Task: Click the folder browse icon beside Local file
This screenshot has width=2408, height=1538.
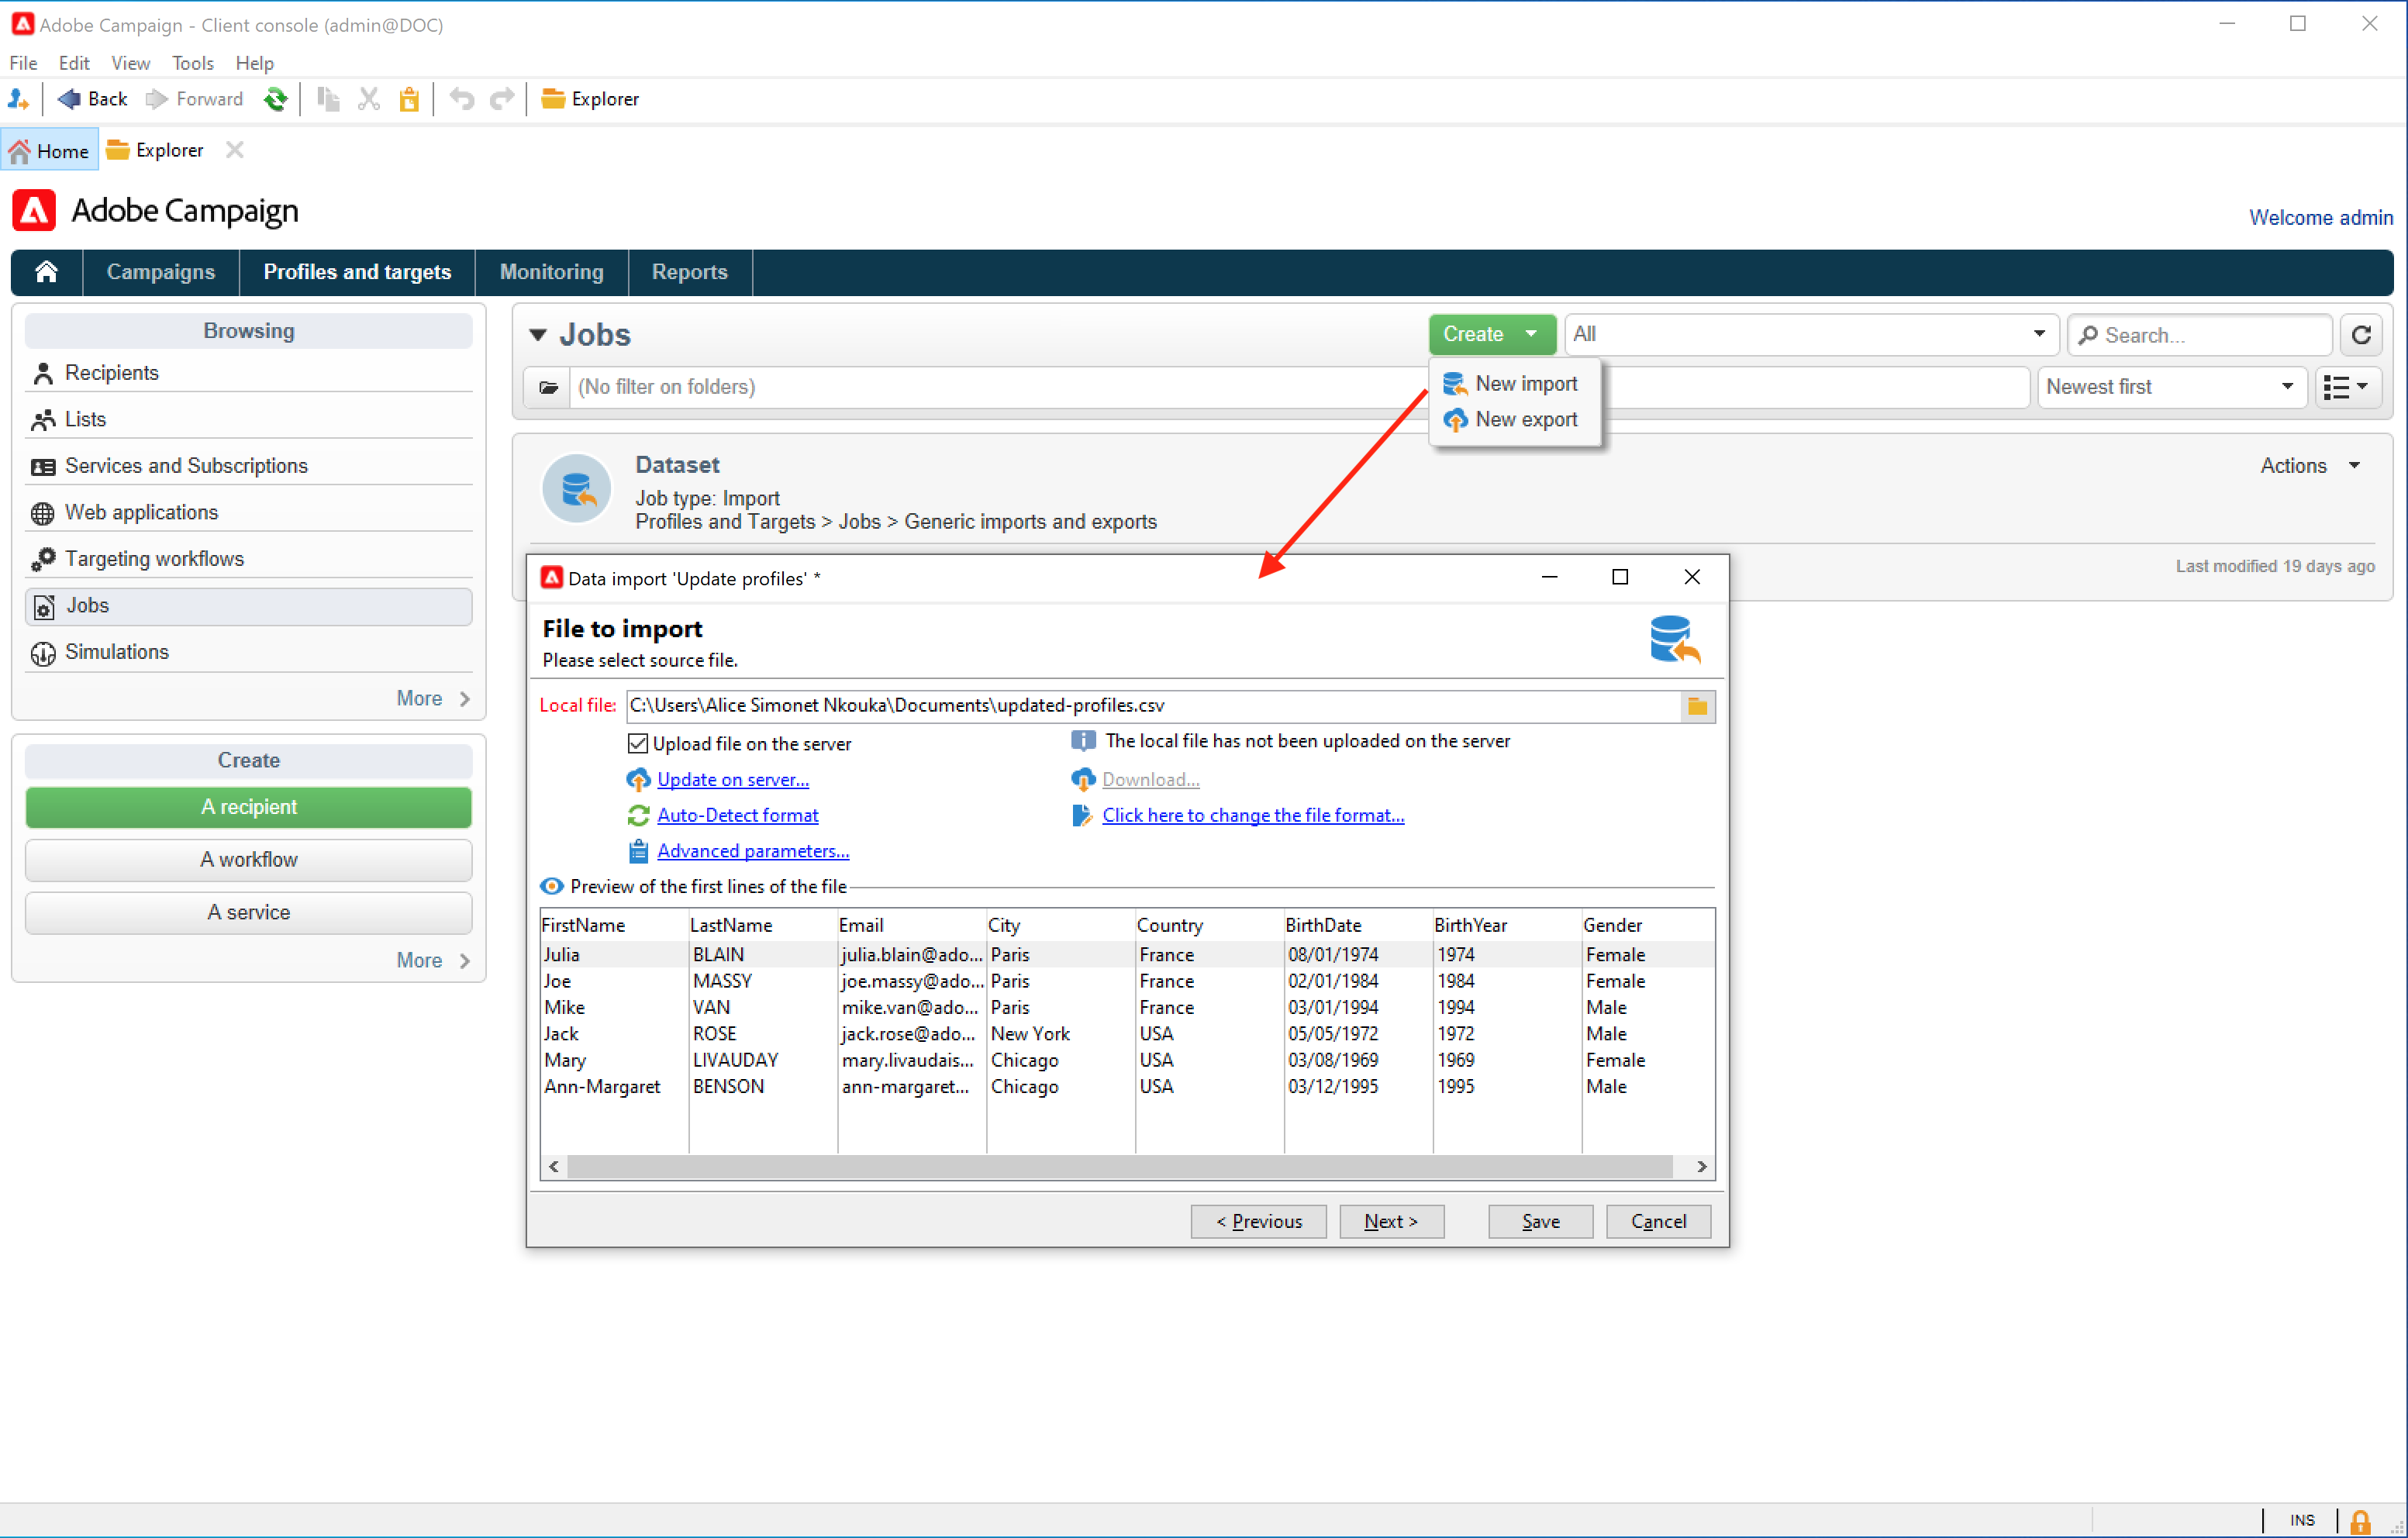Action: click(1697, 706)
